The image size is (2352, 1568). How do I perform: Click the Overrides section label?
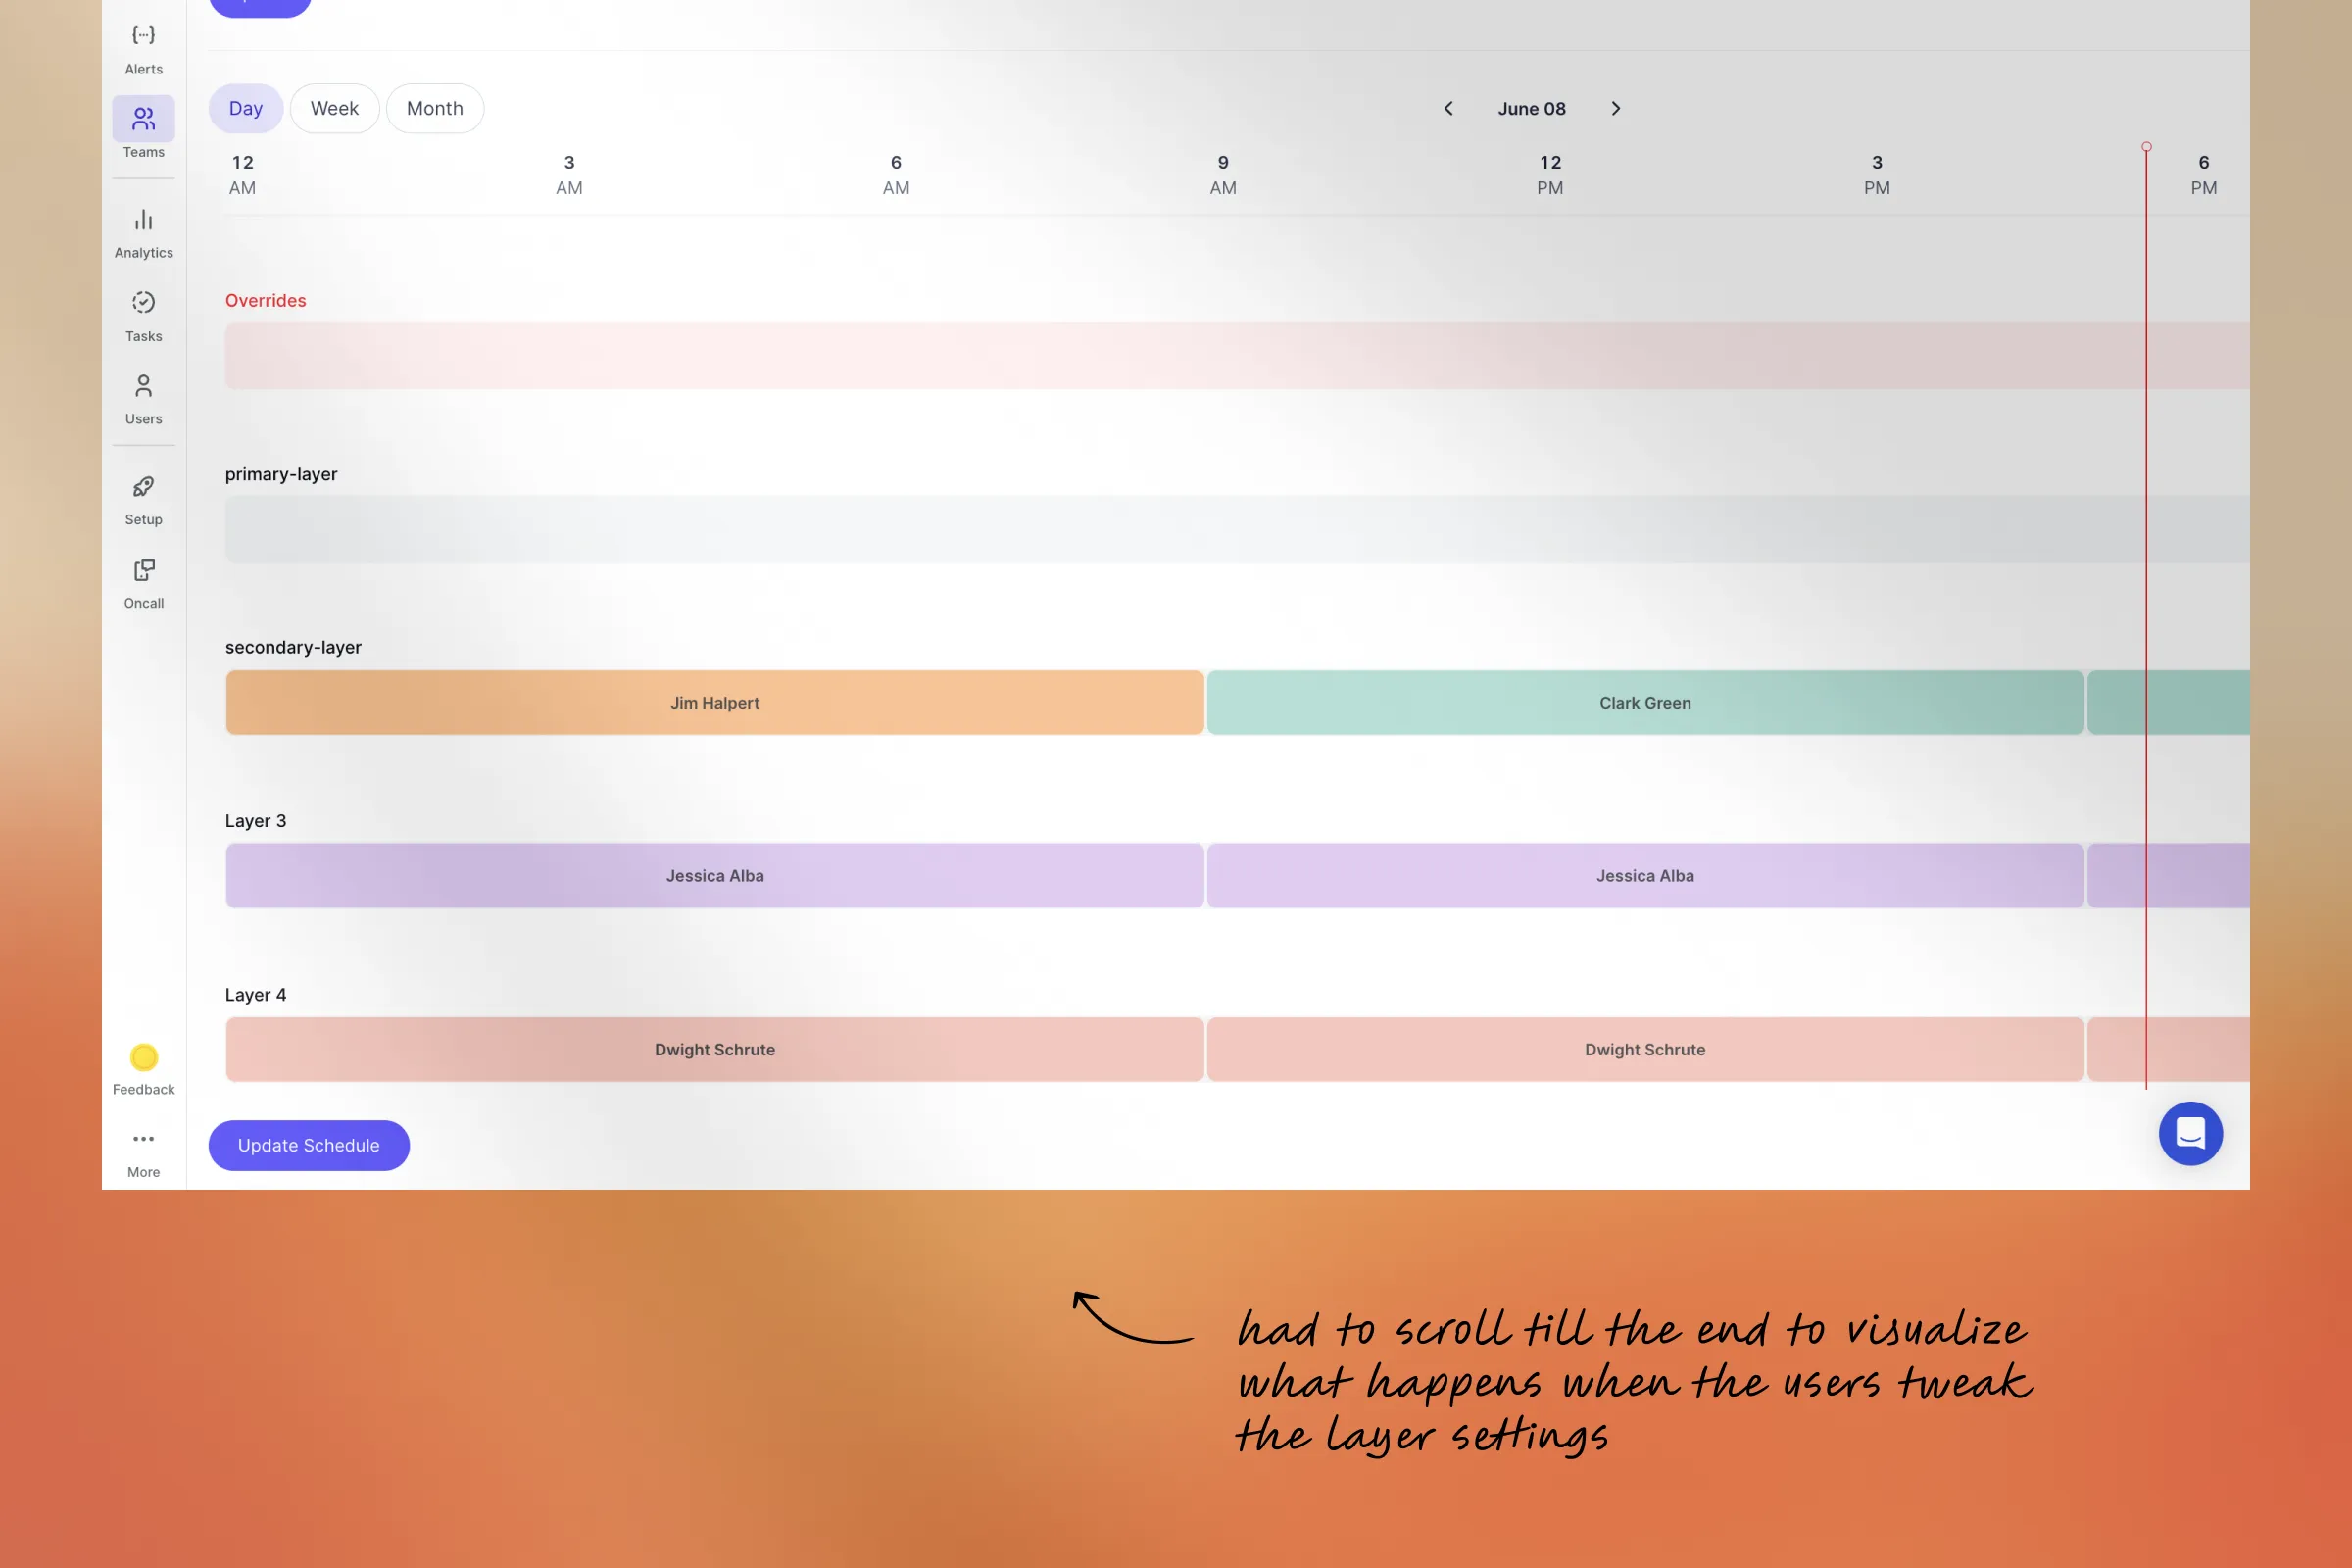pyautogui.click(x=266, y=299)
